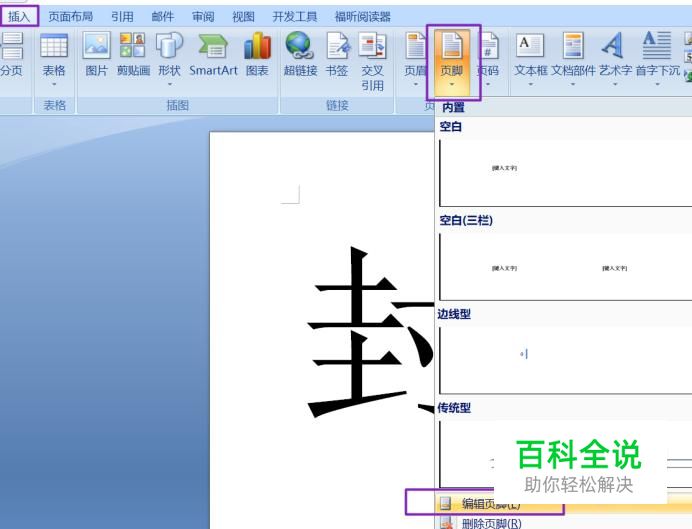The width and height of the screenshot is (692, 529).
Task: Expand the 文本框 dropdown arrow
Action: [530, 84]
